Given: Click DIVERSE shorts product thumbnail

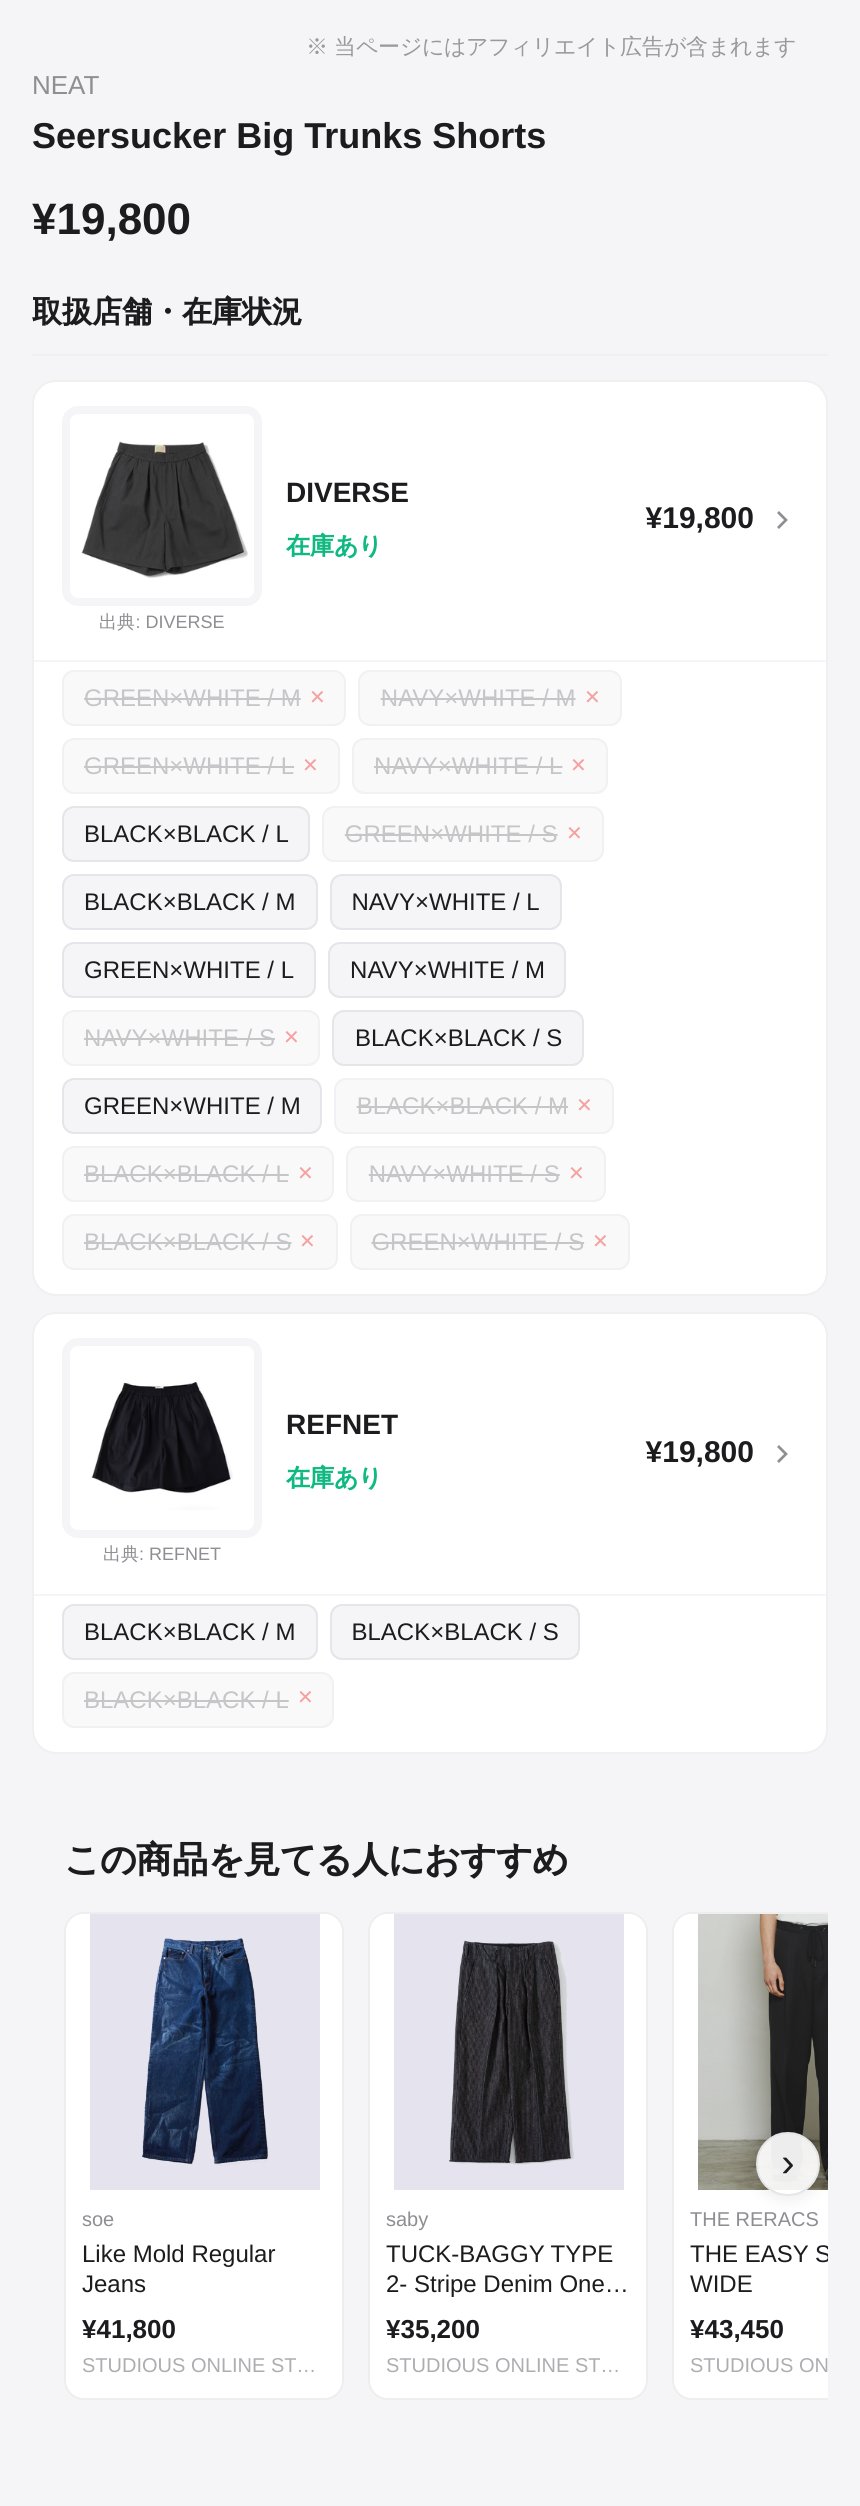Looking at the screenshot, I should 162,506.
